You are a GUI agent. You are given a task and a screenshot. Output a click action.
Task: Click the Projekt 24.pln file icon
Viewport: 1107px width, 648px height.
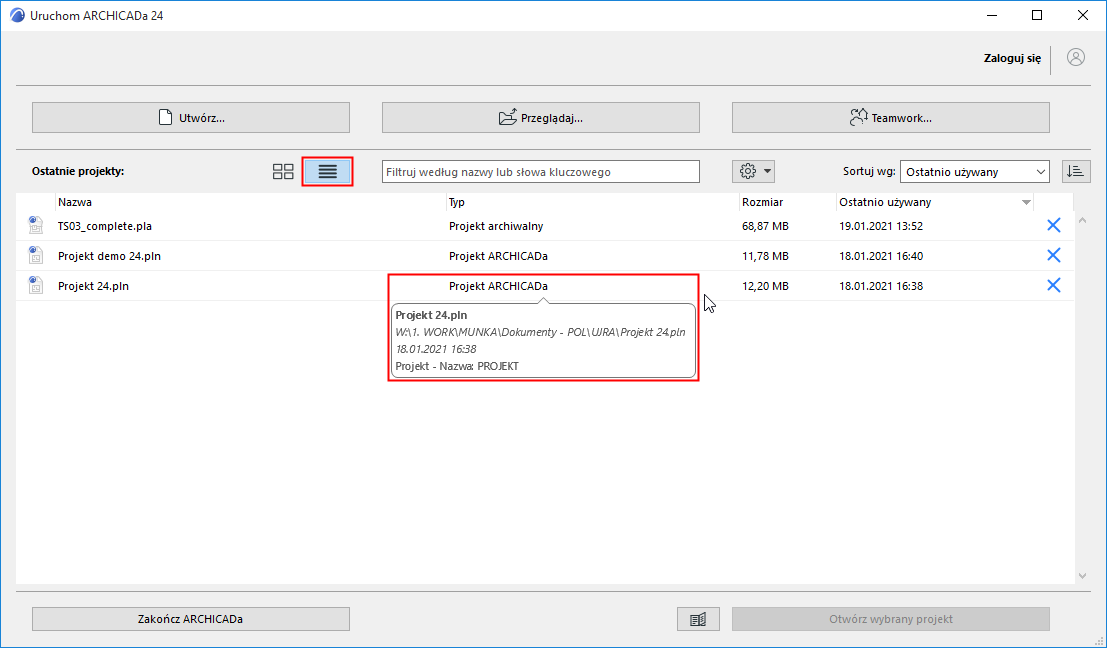click(x=35, y=285)
